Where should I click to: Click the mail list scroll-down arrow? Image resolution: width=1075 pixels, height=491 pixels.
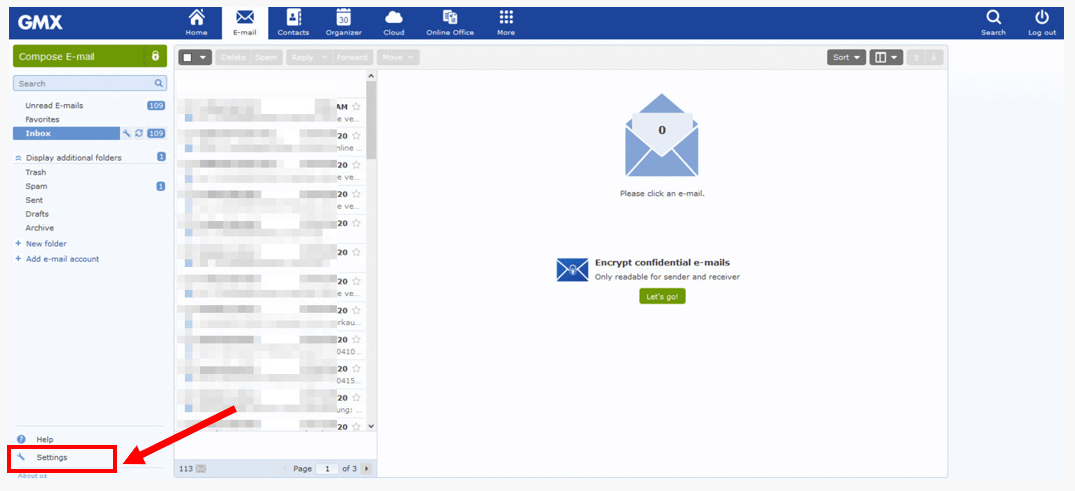pos(371,426)
